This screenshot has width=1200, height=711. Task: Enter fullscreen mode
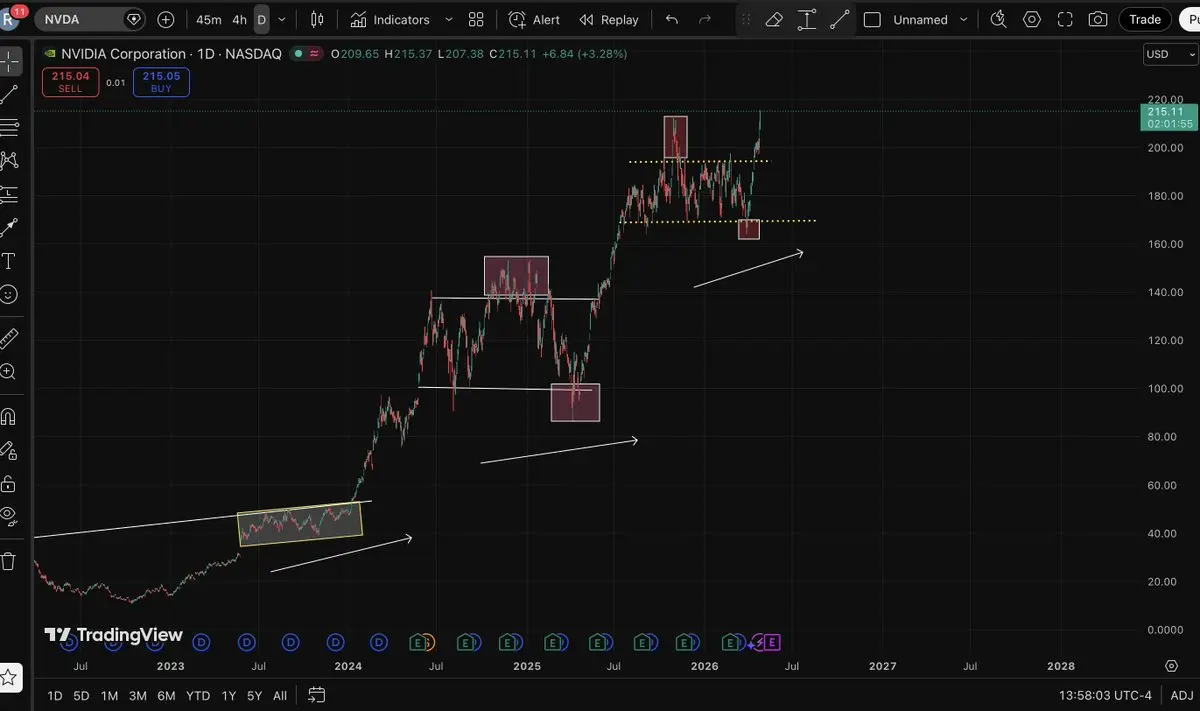[1065, 19]
